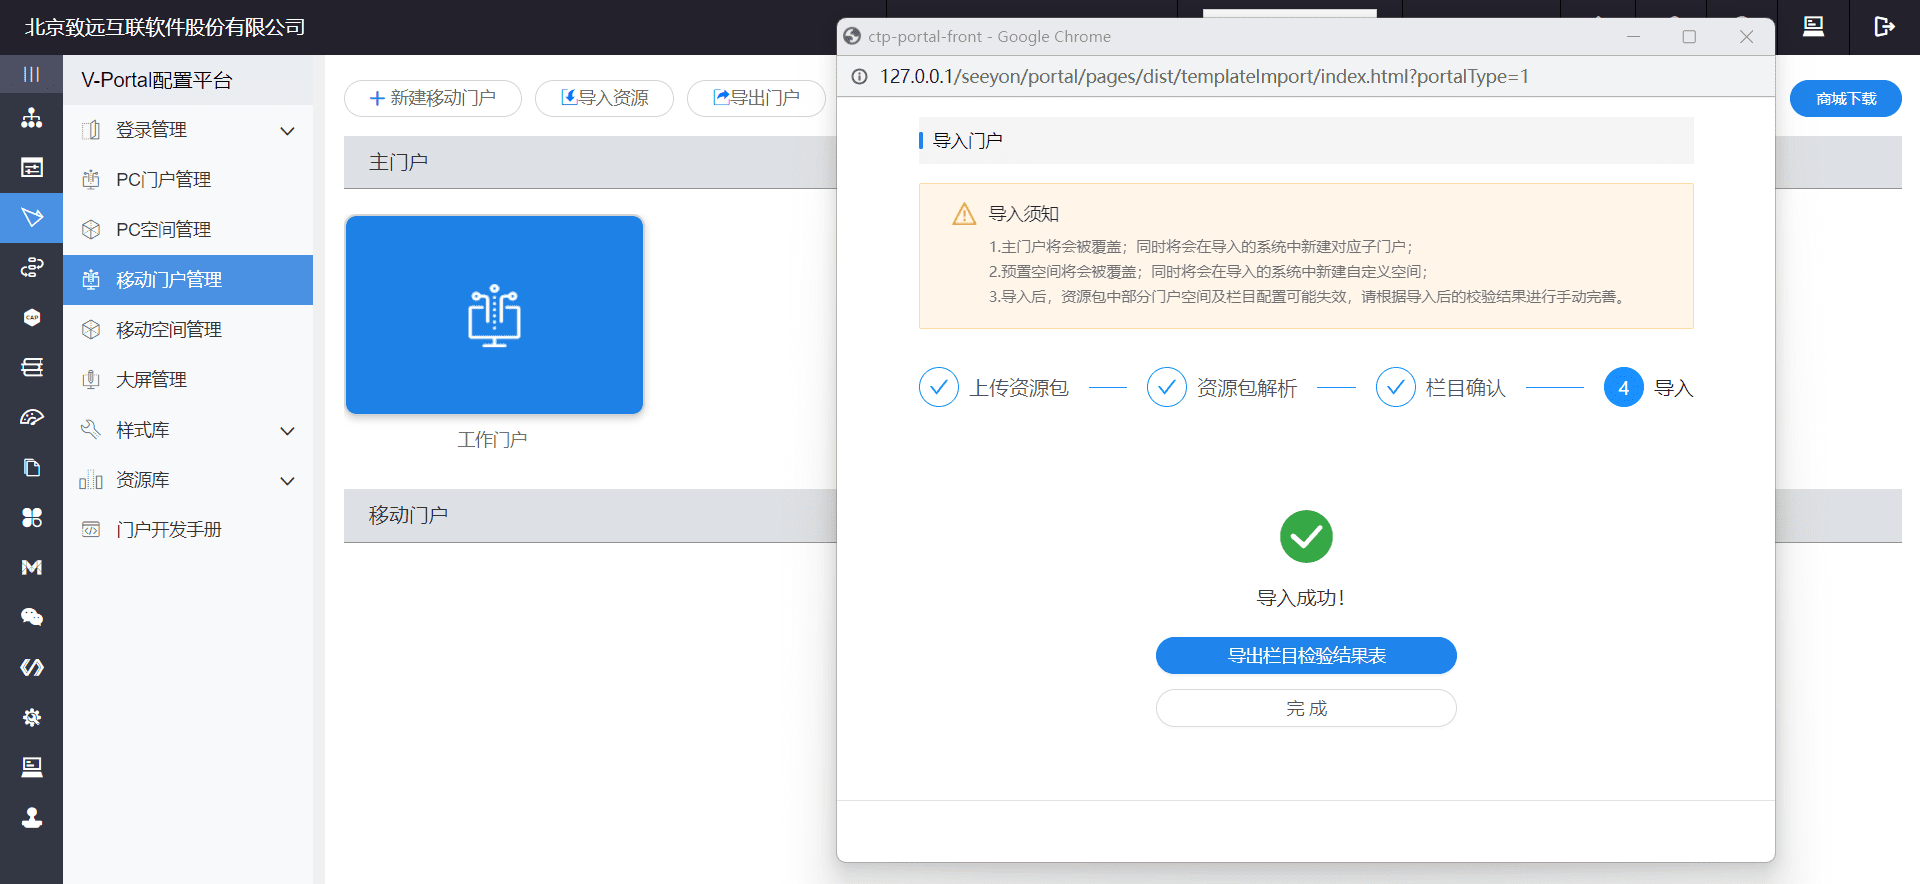
Task: Click the 上传资源包 step label
Action: [1019, 388]
